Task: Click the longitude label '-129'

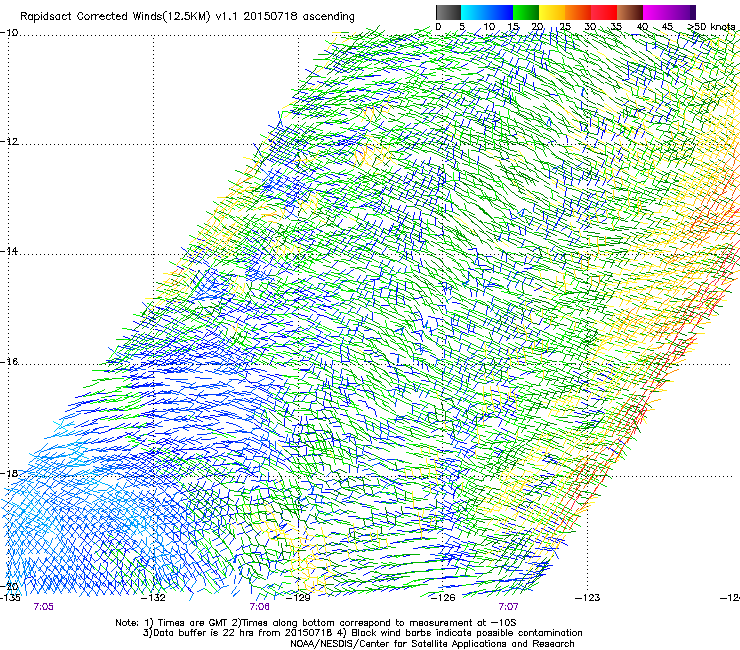Action: [299, 598]
